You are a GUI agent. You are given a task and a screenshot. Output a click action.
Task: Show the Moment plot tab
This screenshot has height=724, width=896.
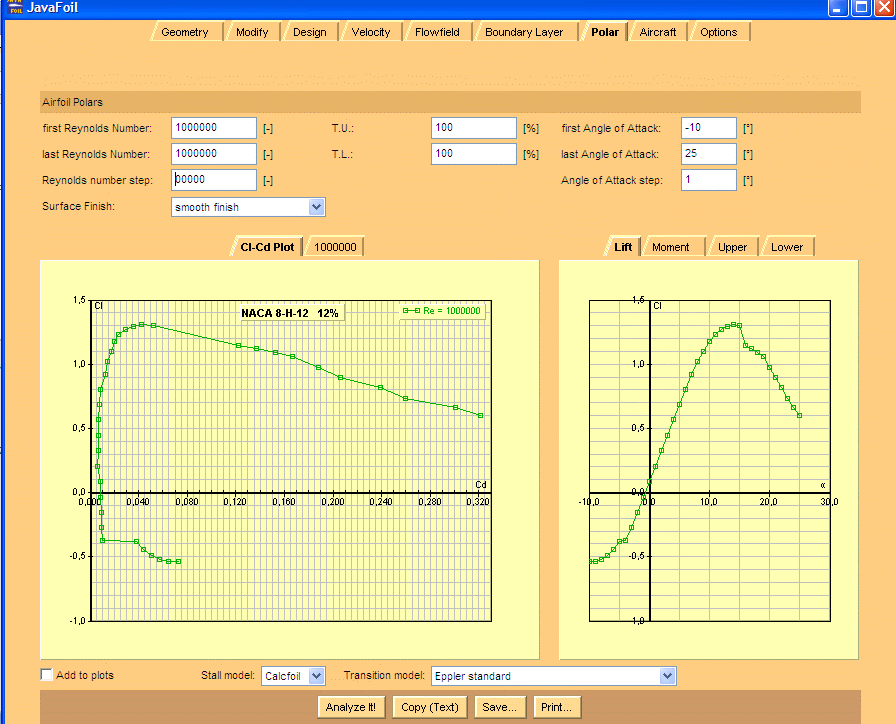click(x=670, y=247)
